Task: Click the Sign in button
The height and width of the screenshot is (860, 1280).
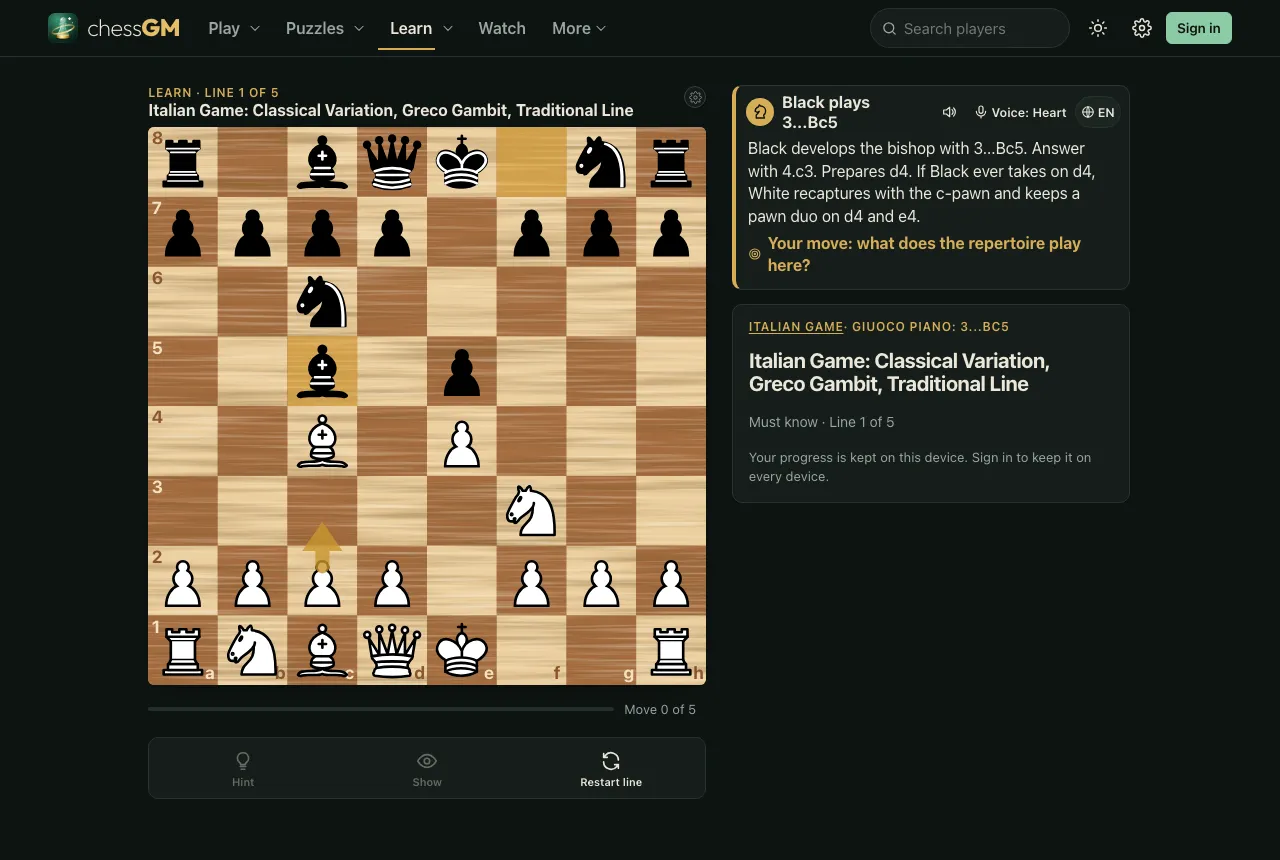Action: click(1198, 28)
